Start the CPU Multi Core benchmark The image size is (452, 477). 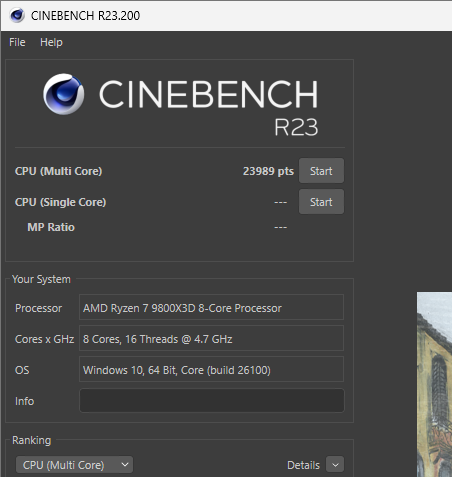point(321,171)
